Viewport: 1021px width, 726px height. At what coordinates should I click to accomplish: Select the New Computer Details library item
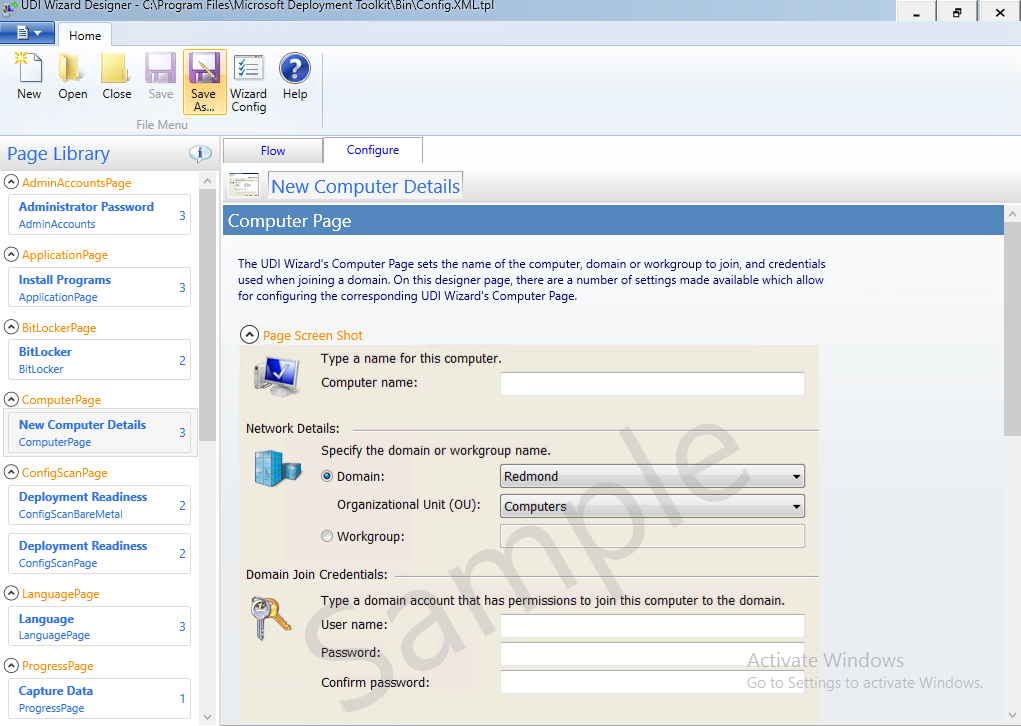click(x=99, y=432)
